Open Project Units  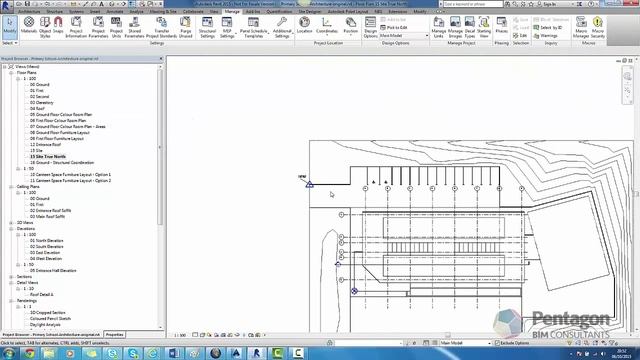pyautogui.click(x=116, y=27)
